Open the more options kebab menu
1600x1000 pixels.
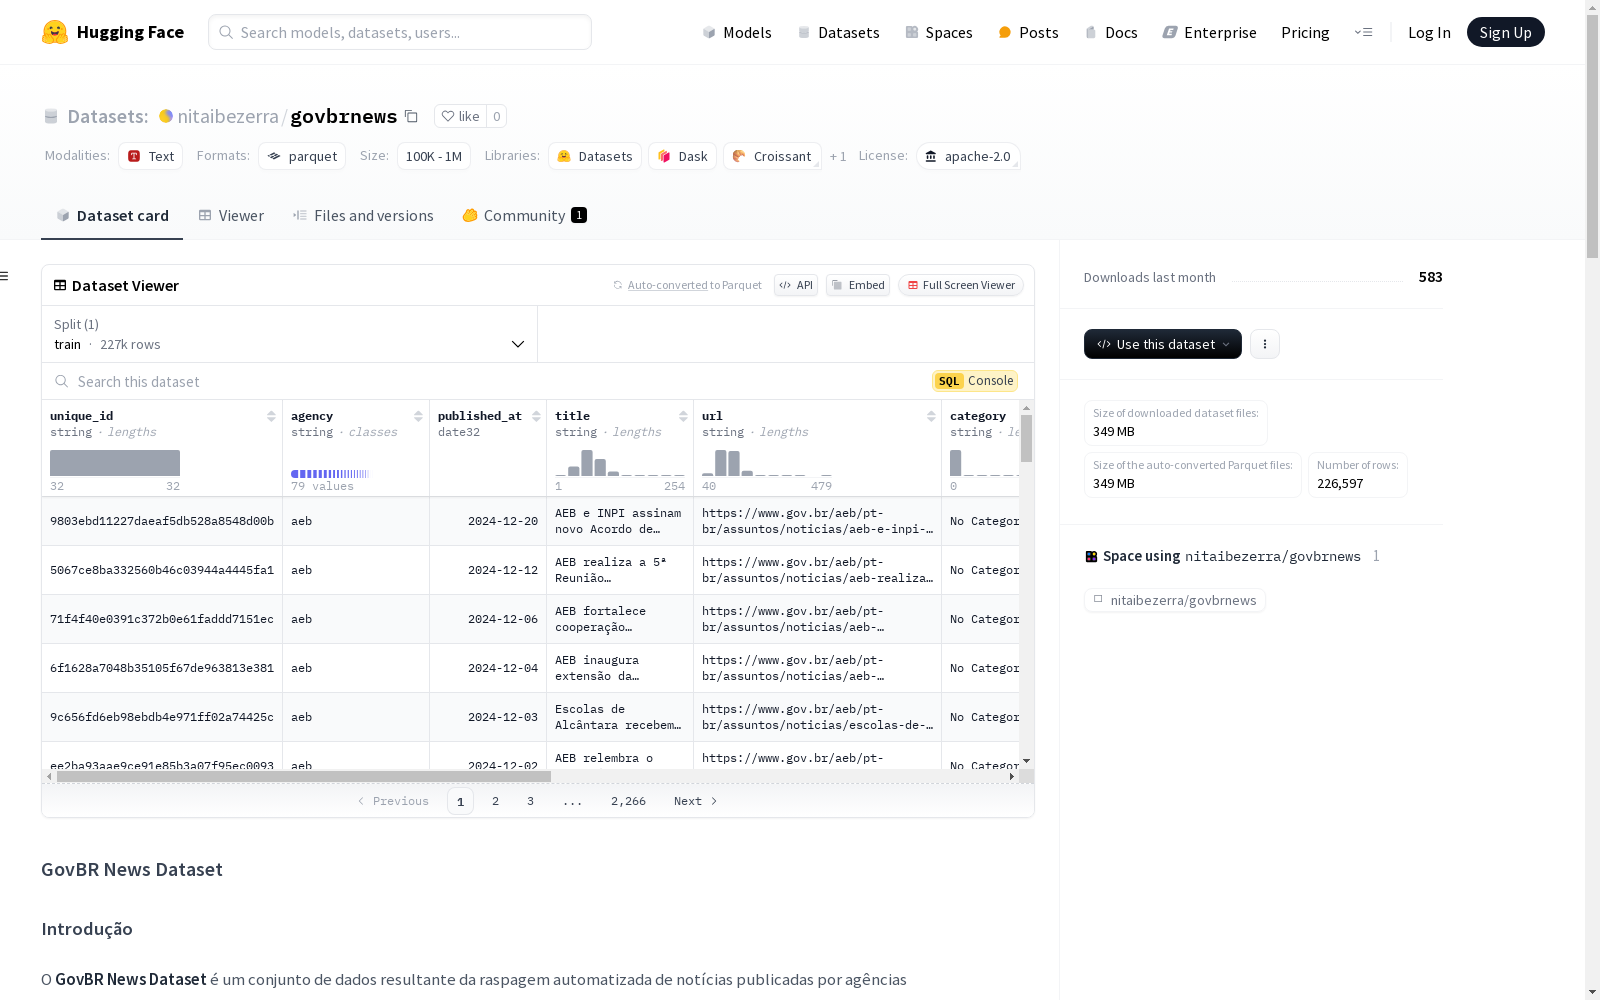coord(1264,344)
